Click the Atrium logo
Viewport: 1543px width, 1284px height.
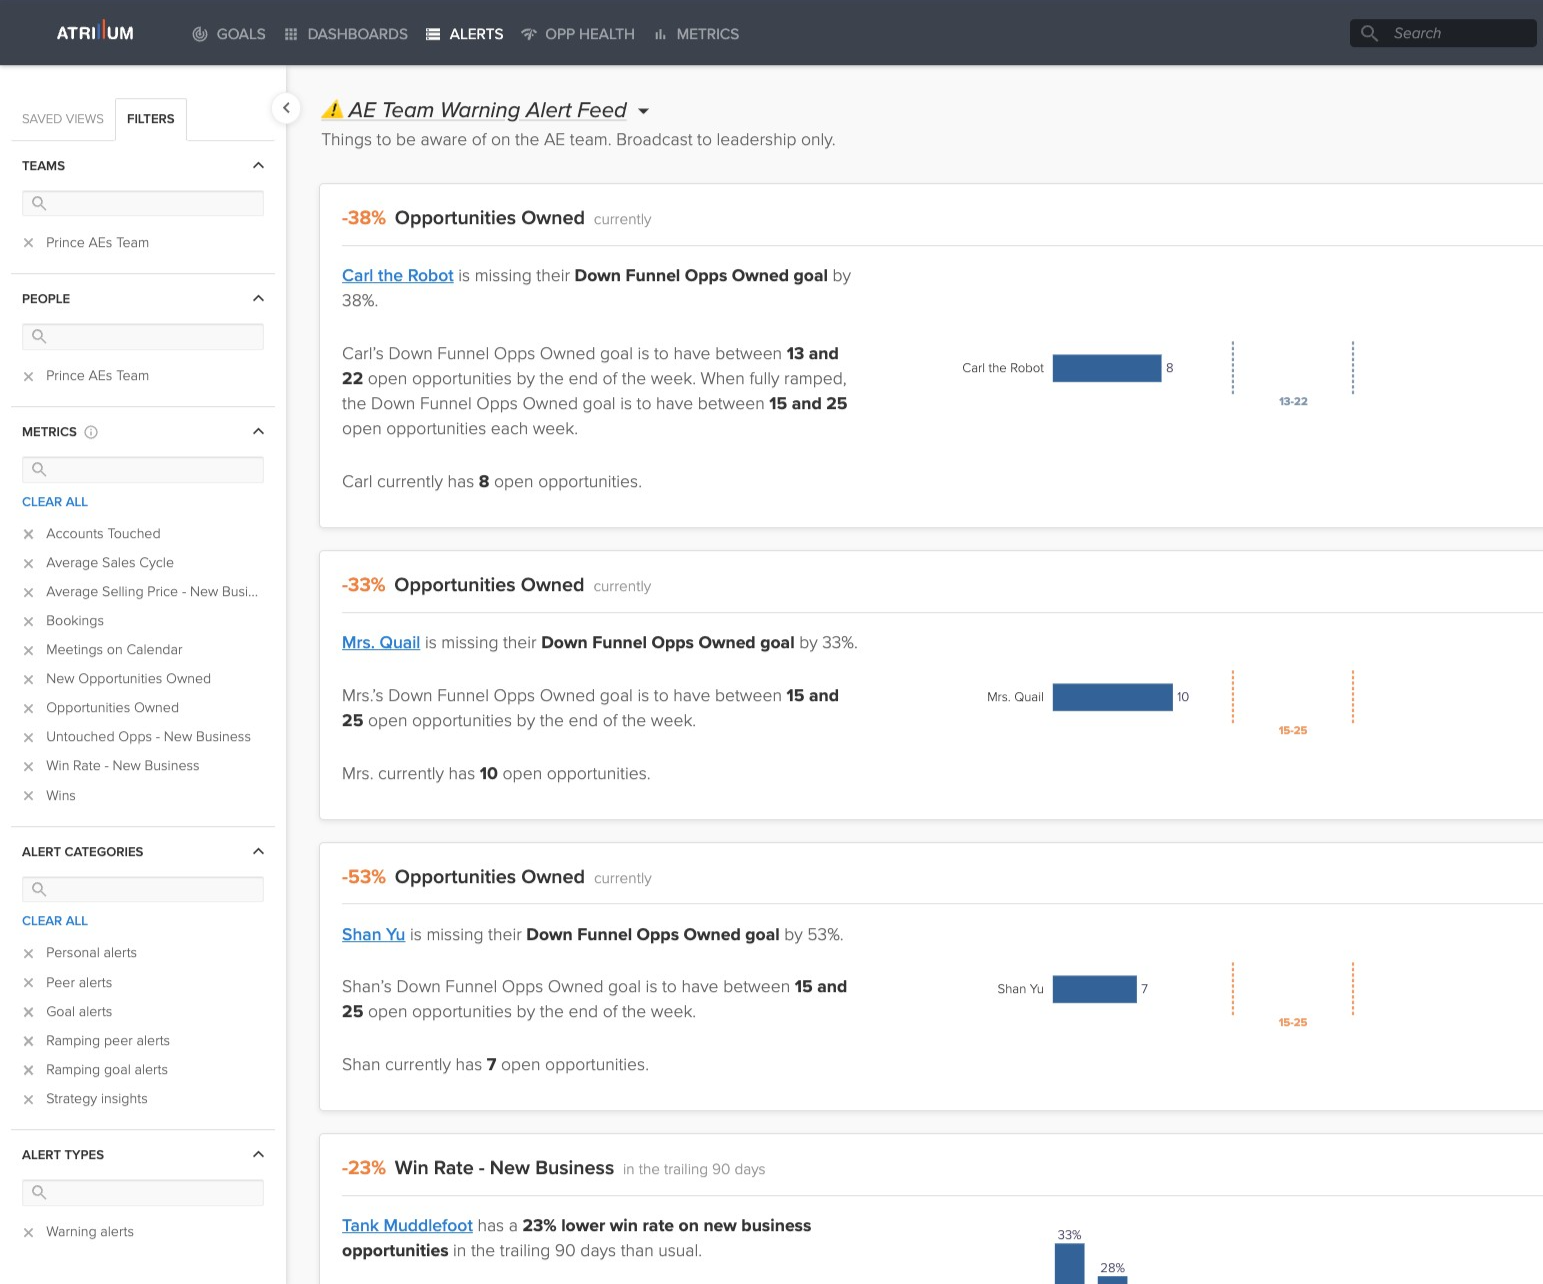coord(95,33)
